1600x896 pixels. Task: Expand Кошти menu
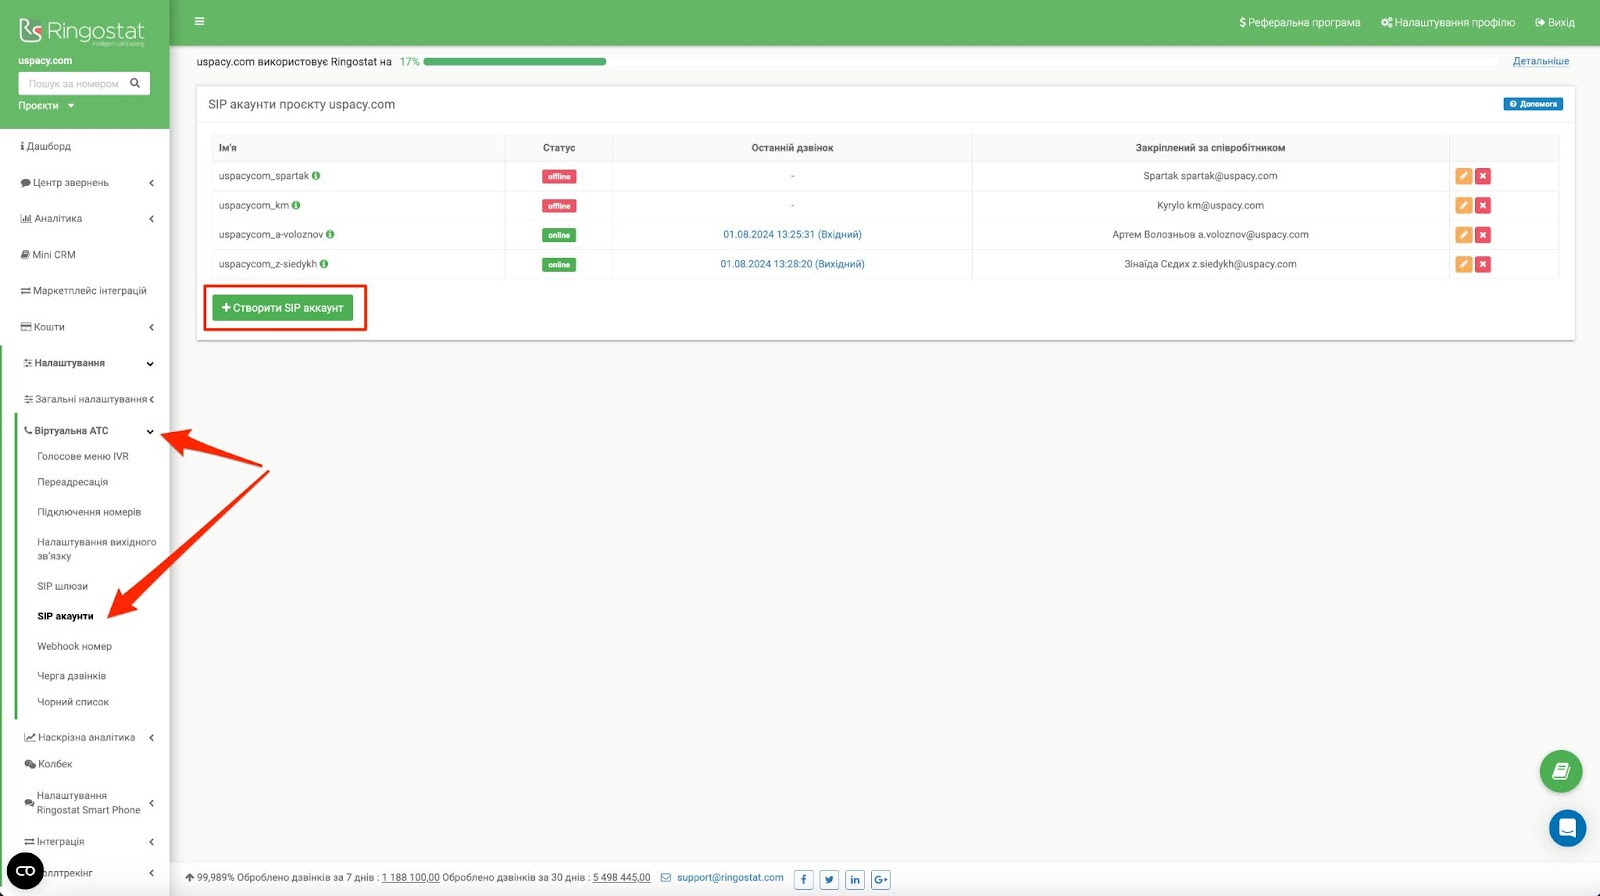87,327
